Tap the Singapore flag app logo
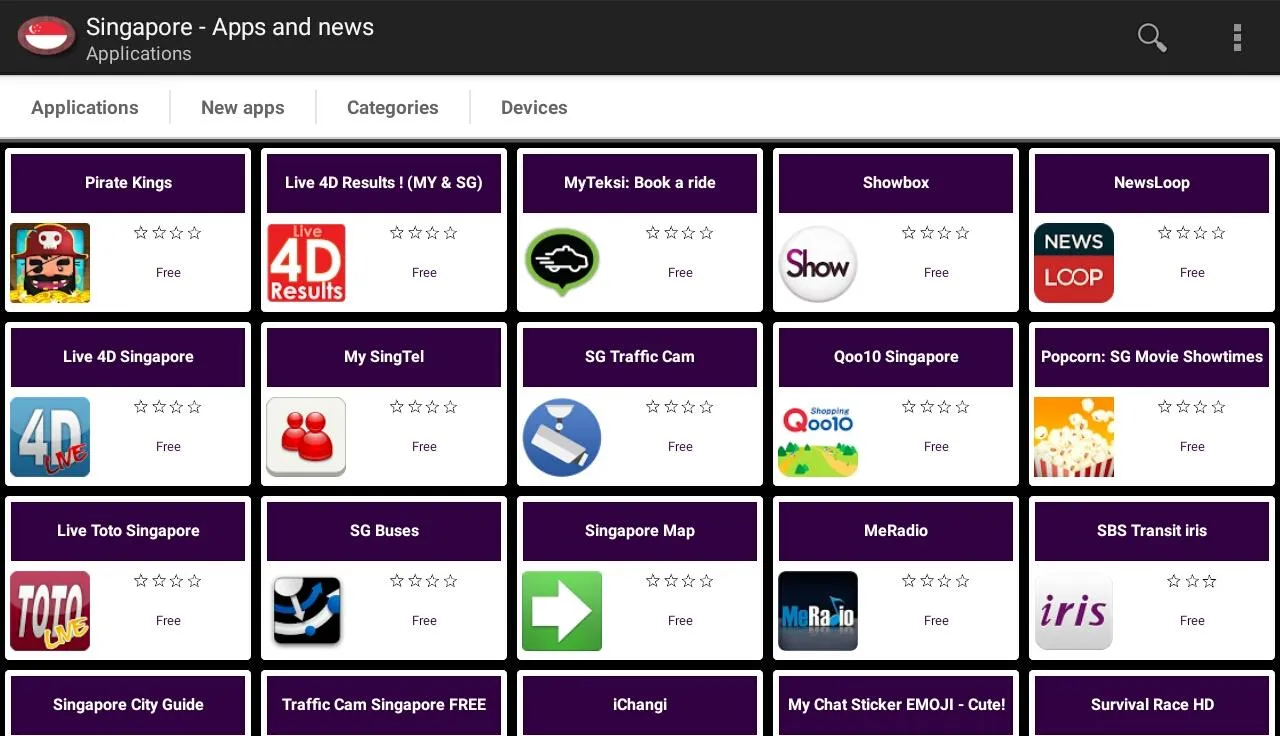 pos(46,37)
